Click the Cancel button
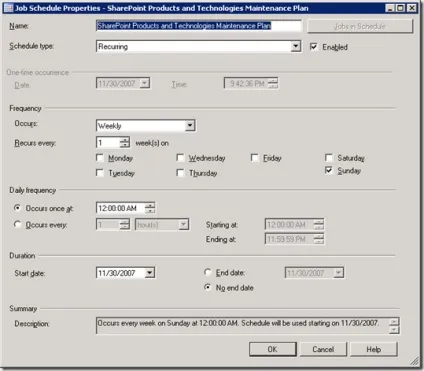Viewport: 424px width, 371px height. (x=323, y=349)
